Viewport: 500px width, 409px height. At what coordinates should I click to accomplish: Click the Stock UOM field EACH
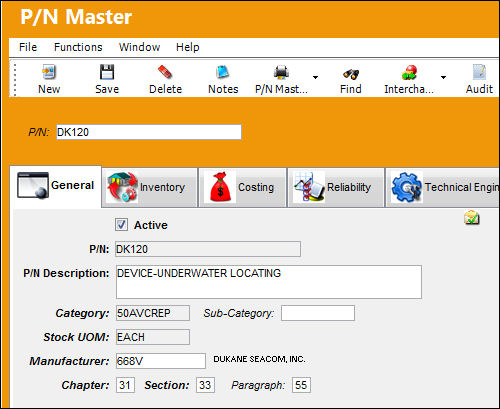(x=153, y=337)
